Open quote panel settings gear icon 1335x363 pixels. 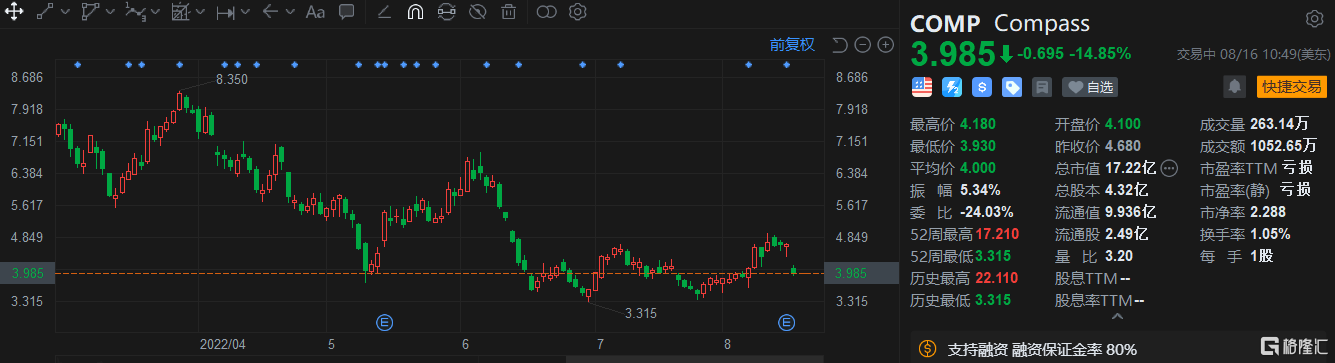pyautogui.click(x=1314, y=19)
